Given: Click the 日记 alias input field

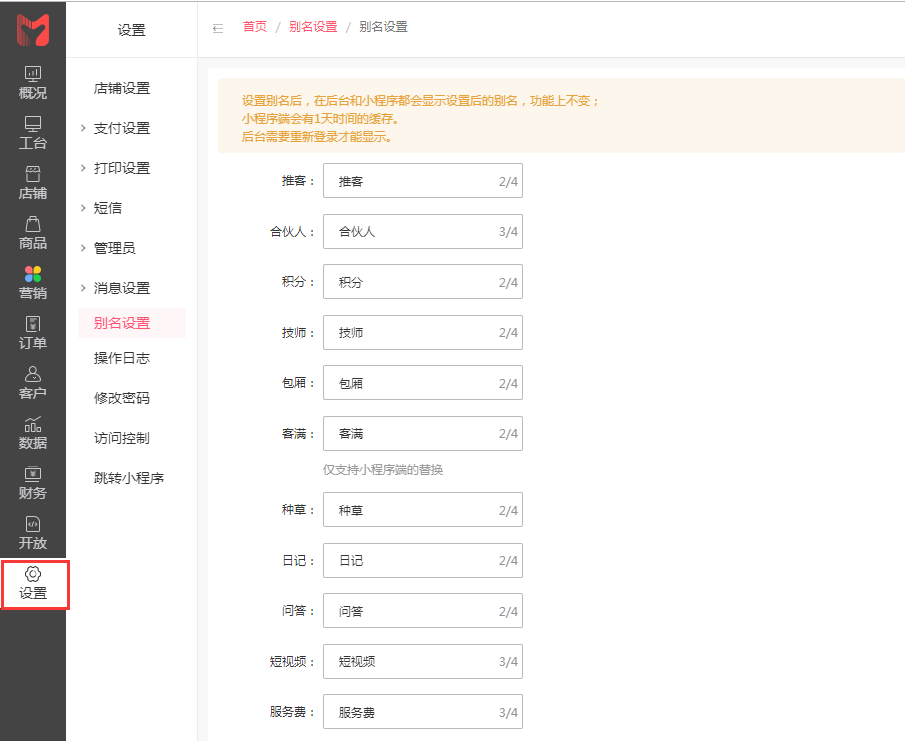Looking at the screenshot, I should coord(422,560).
